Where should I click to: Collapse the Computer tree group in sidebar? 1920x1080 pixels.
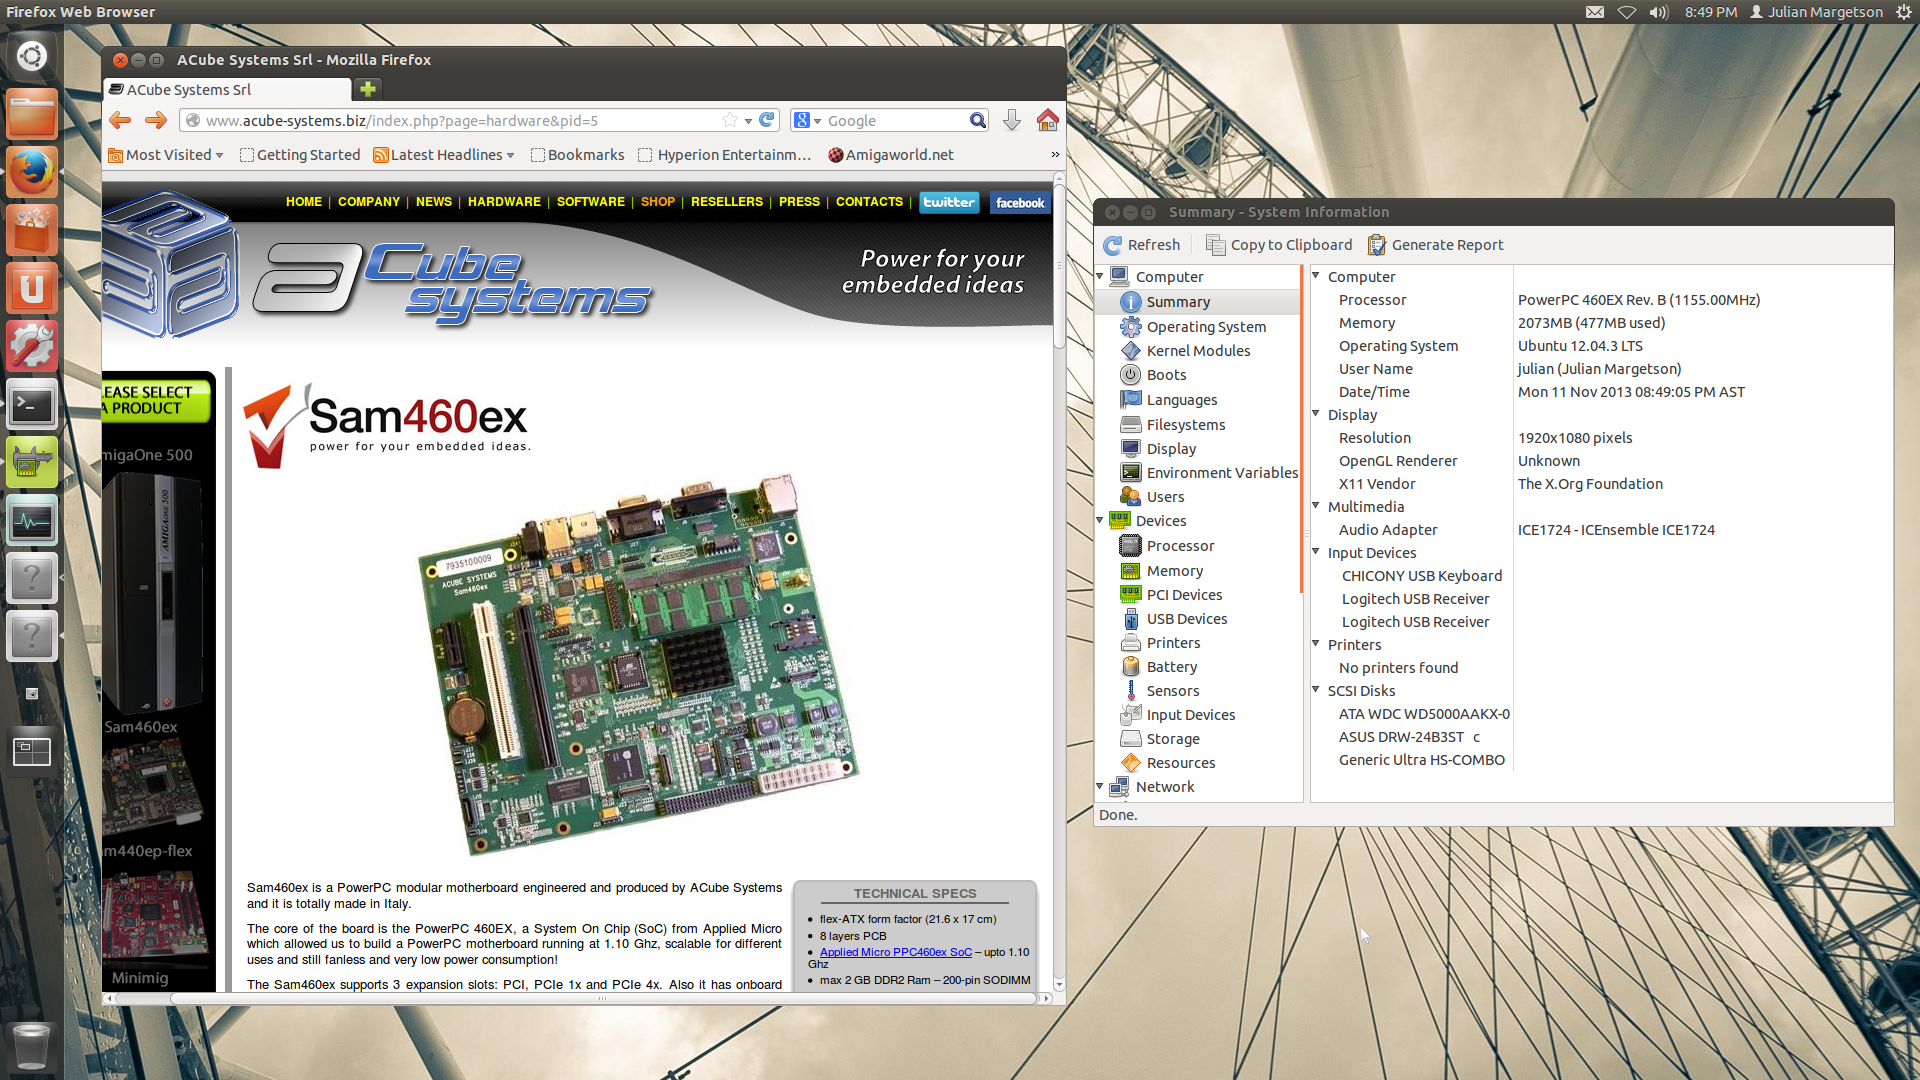(1100, 276)
